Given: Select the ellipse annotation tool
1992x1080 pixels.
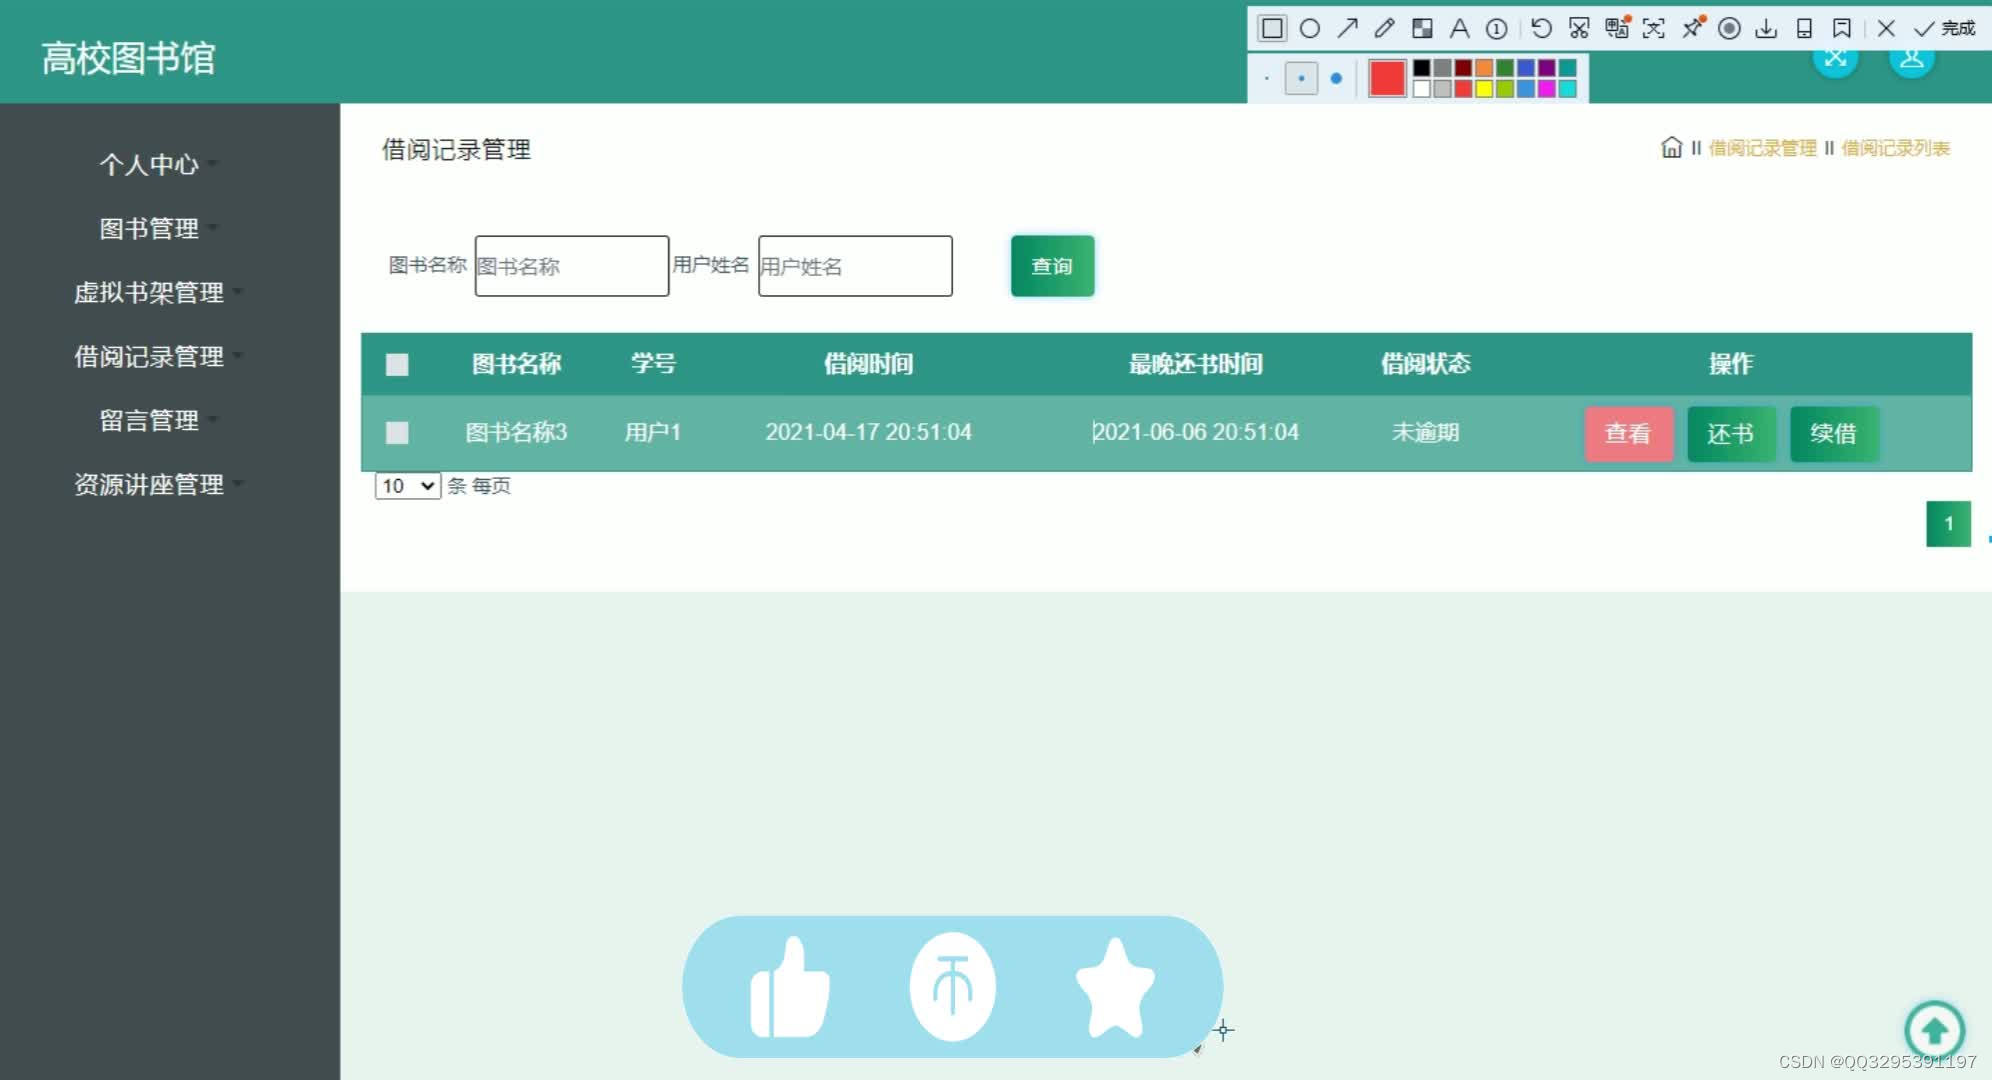Looking at the screenshot, I should [x=1310, y=28].
